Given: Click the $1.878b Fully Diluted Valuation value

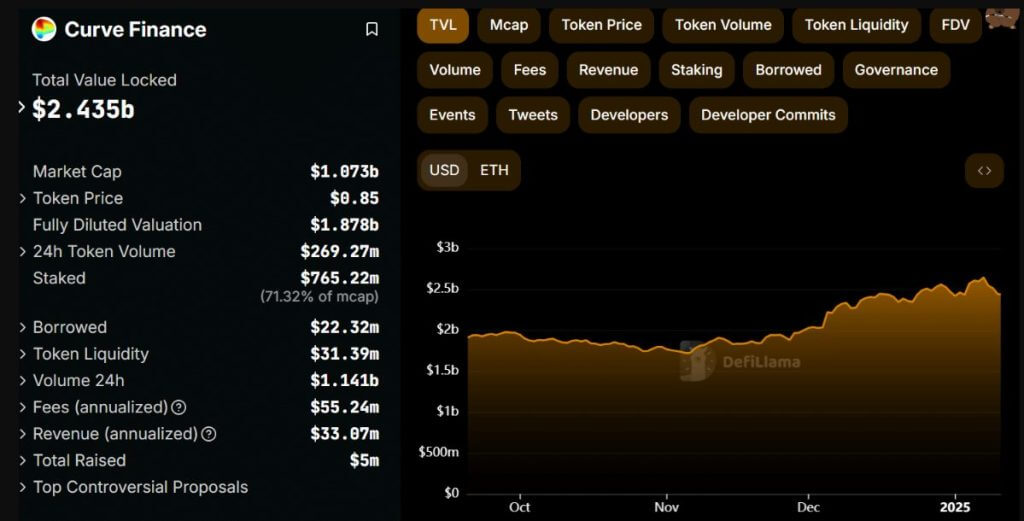Looking at the screenshot, I should (344, 225).
